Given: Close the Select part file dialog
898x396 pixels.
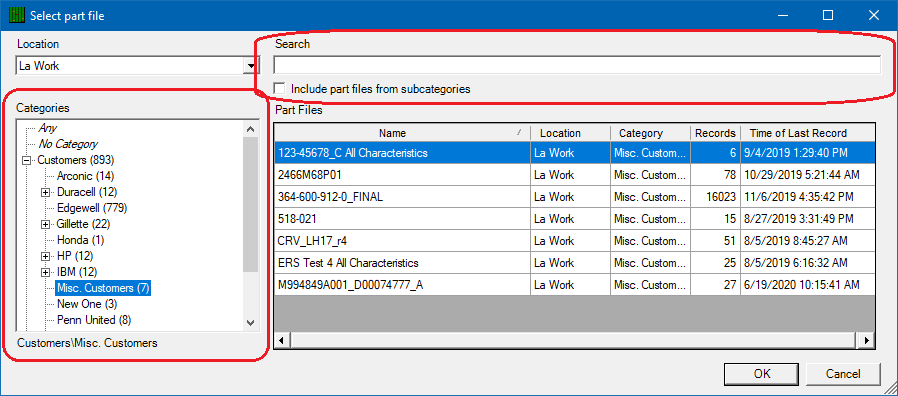Looking at the screenshot, I should pos(873,15).
